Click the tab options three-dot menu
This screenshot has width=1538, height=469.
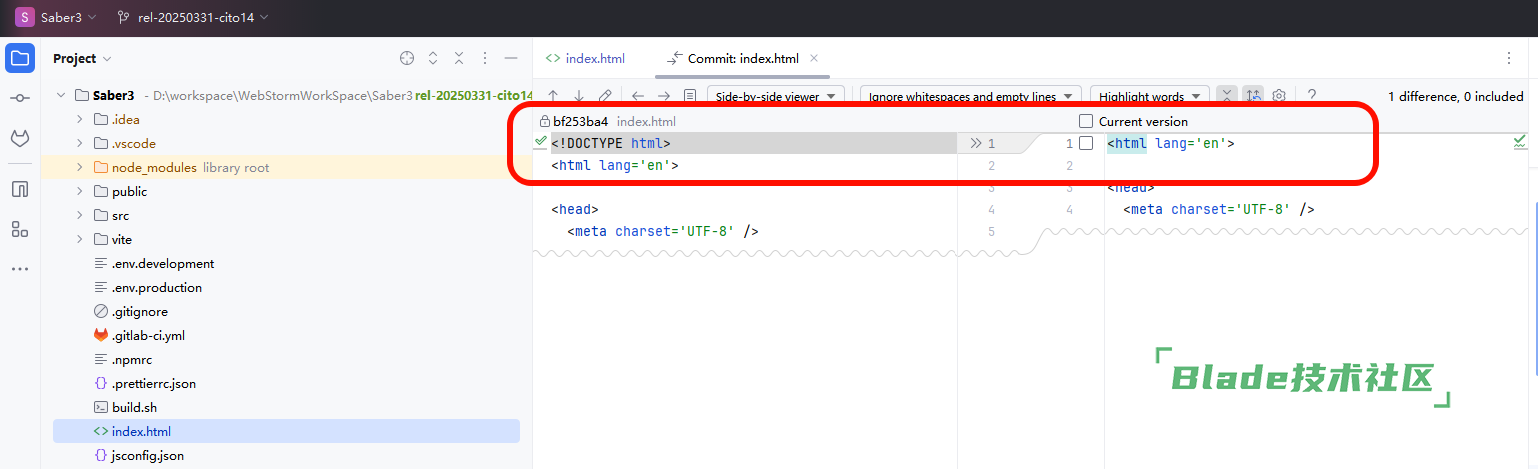tap(1509, 58)
